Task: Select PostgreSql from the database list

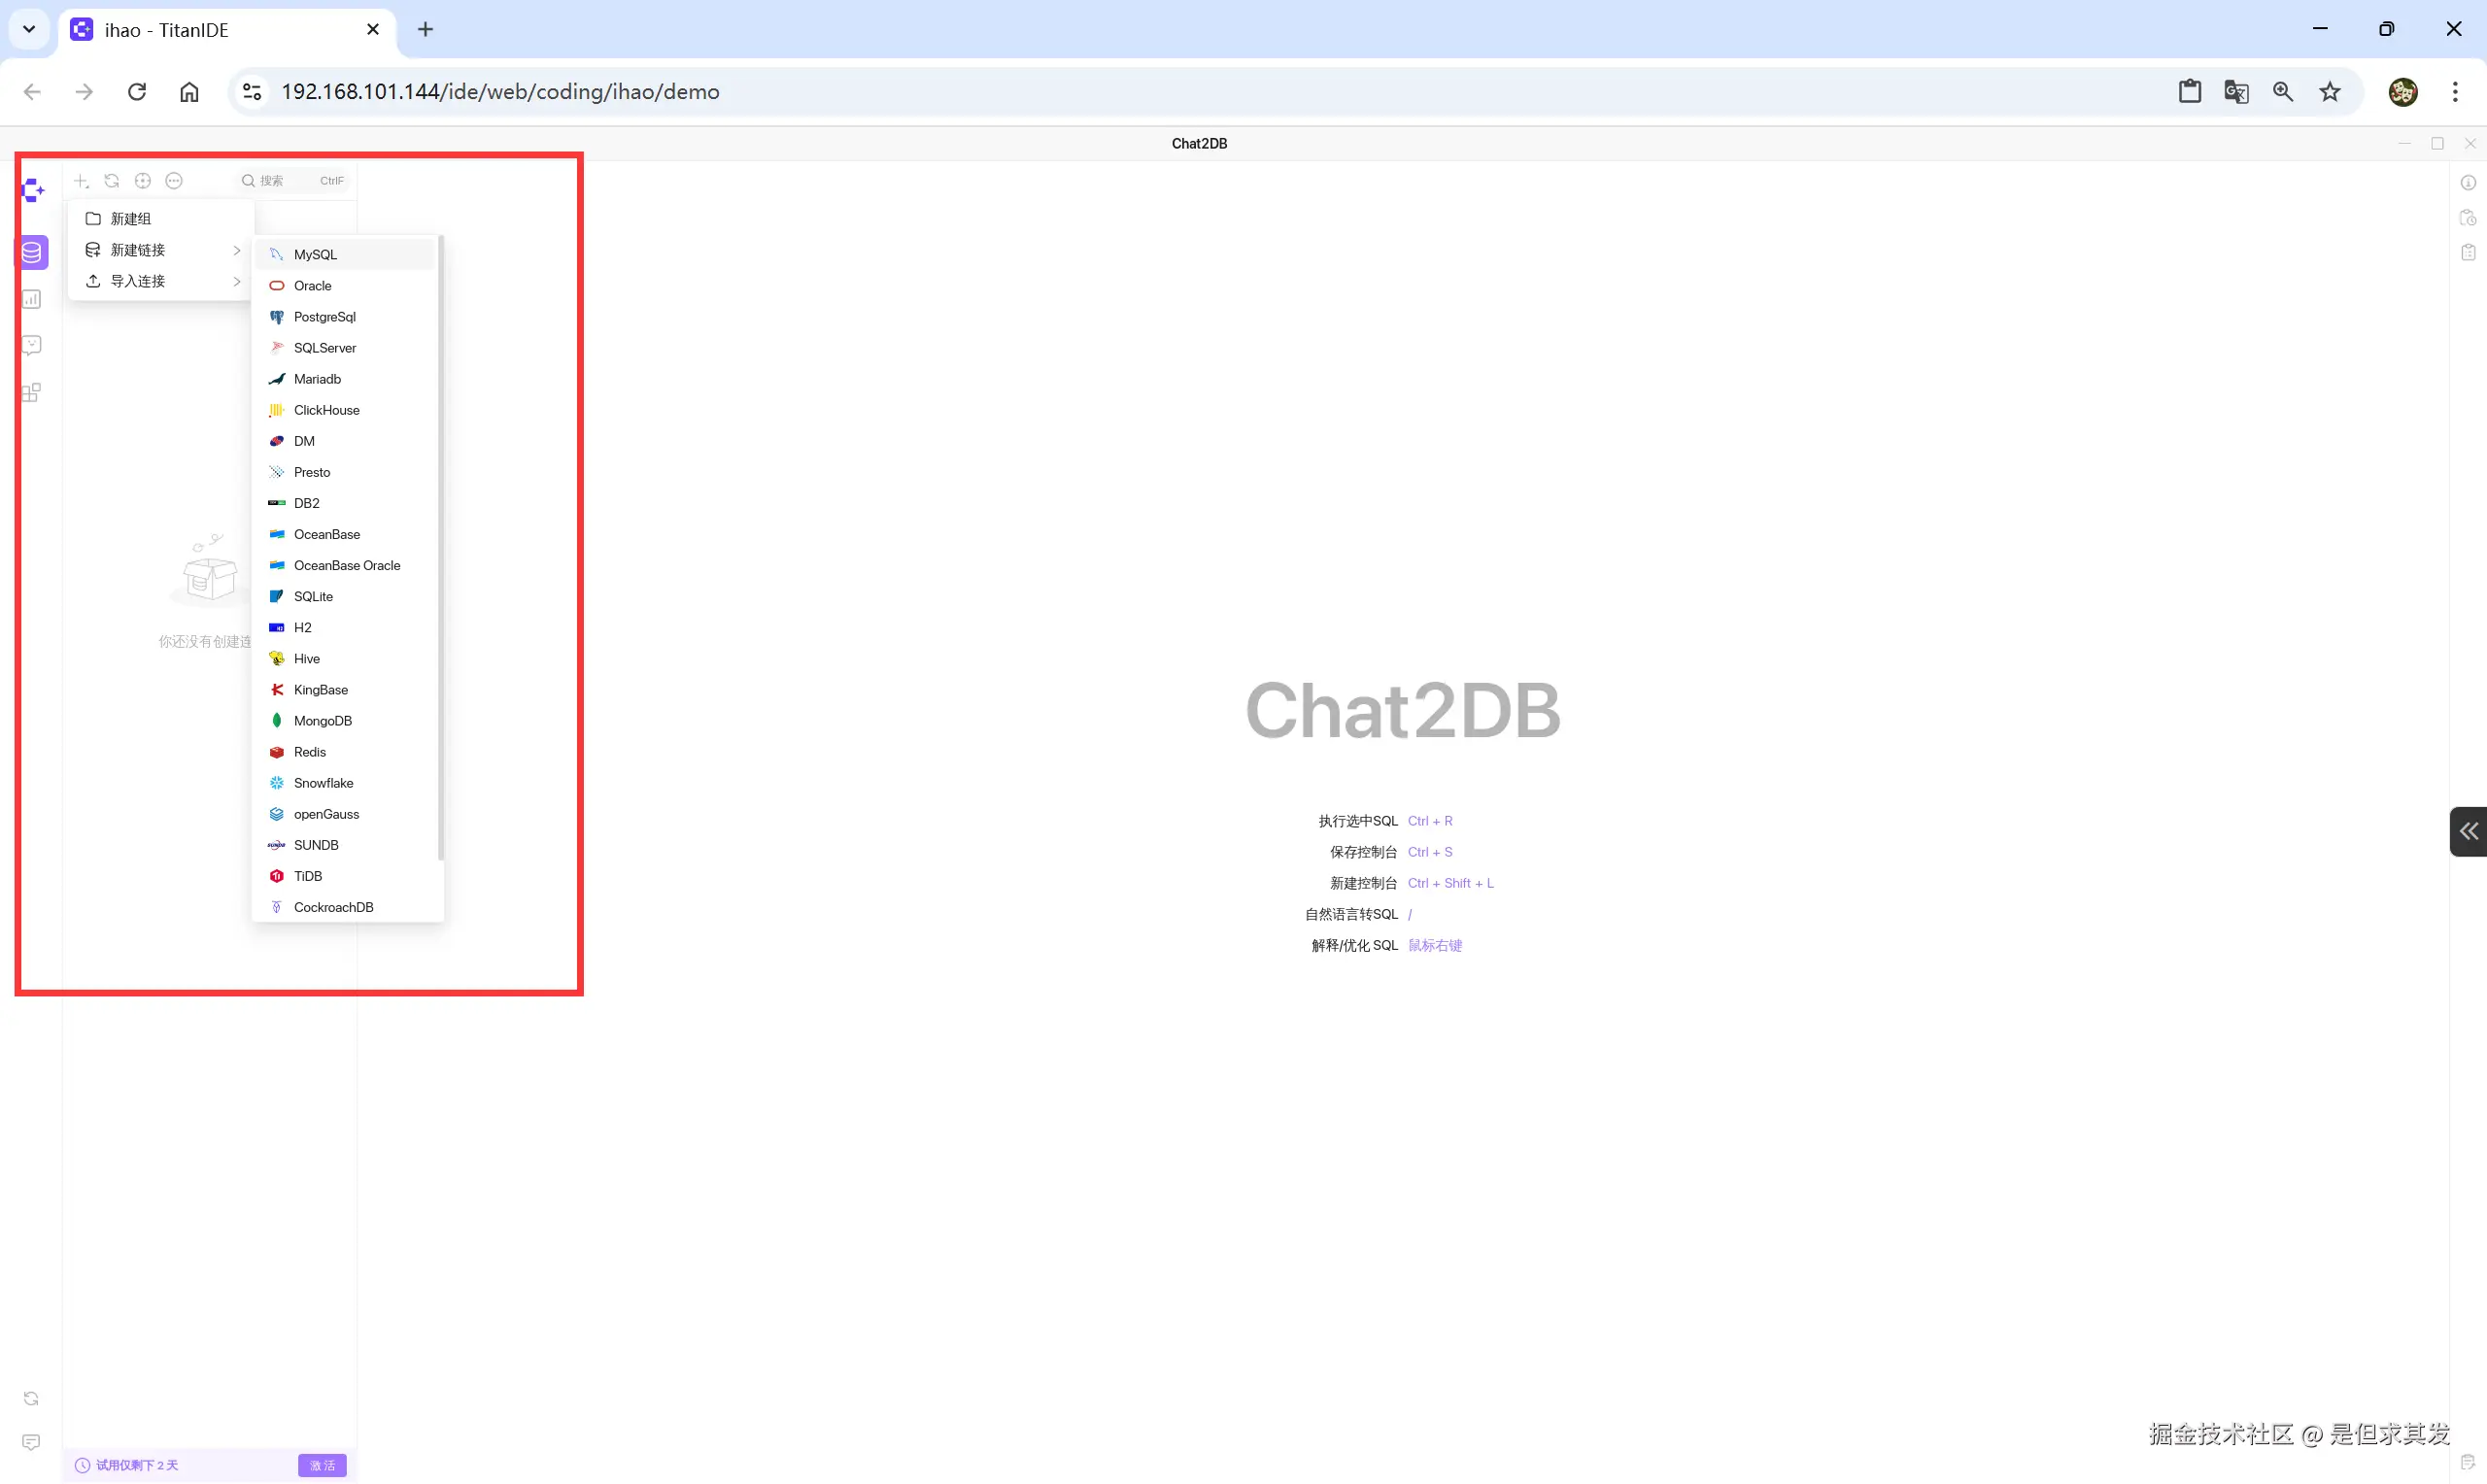Action: [324, 317]
